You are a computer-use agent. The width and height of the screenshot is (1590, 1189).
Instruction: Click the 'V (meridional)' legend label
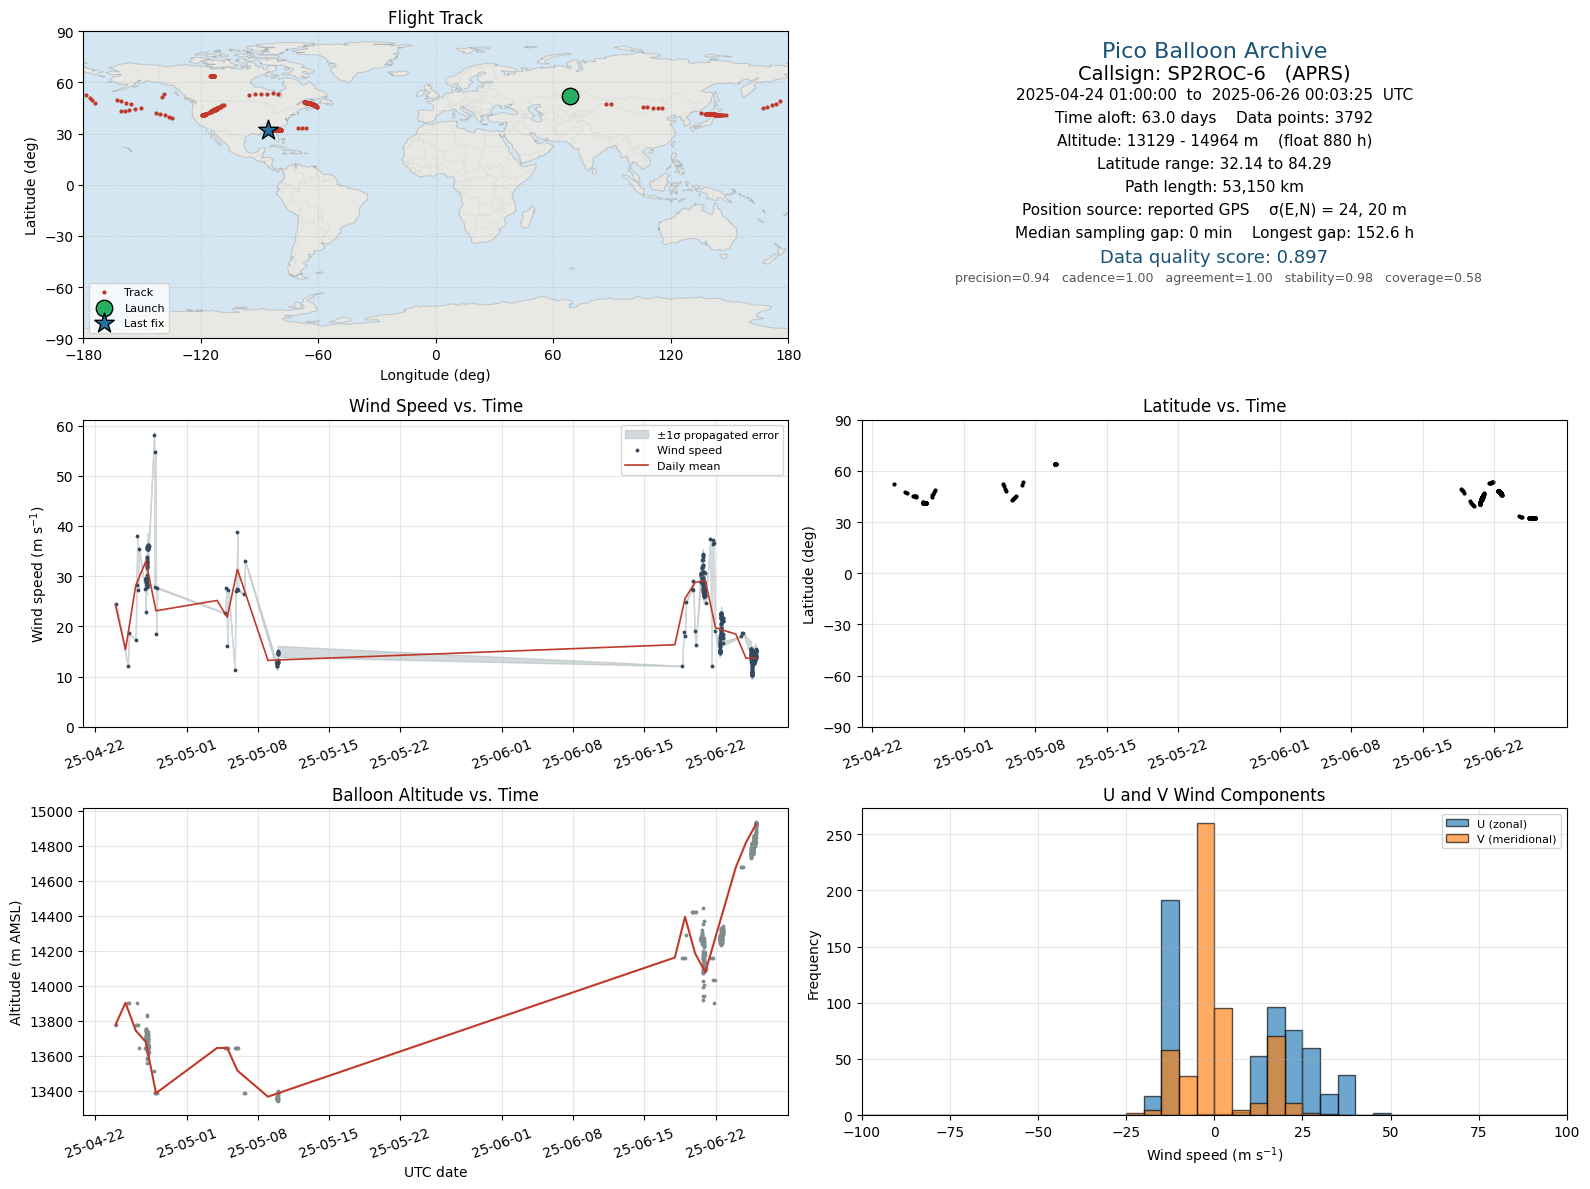[x=1517, y=839]
